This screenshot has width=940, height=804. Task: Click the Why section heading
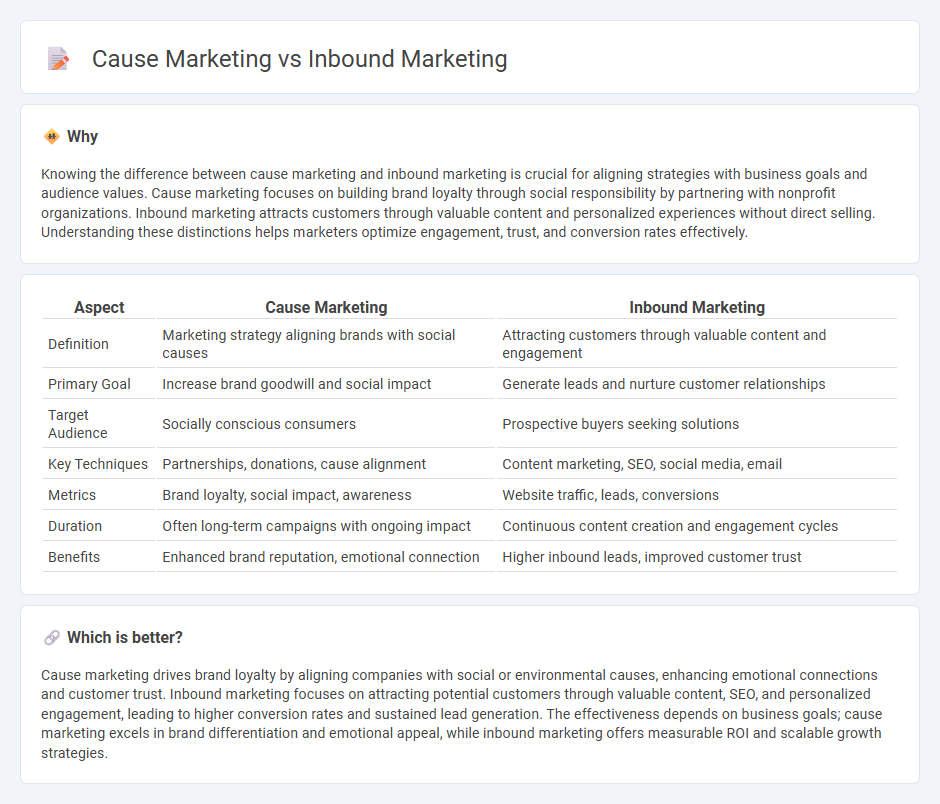coord(82,137)
